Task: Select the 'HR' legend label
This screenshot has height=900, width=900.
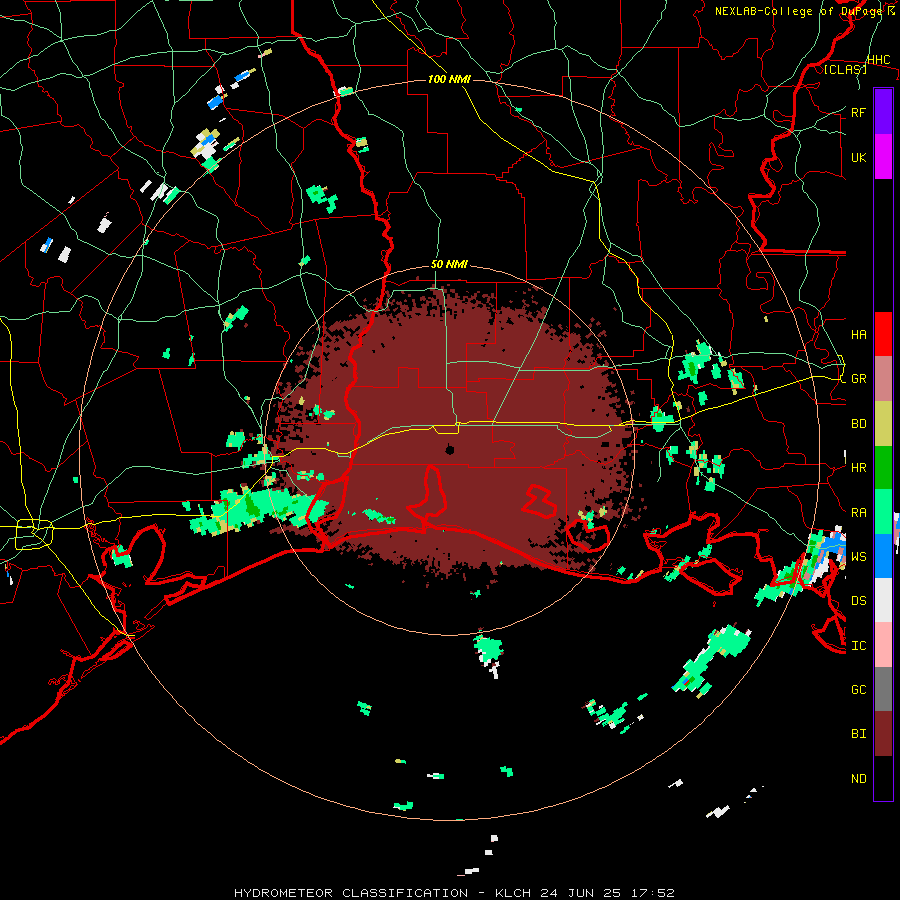Action: click(x=858, y=468)
